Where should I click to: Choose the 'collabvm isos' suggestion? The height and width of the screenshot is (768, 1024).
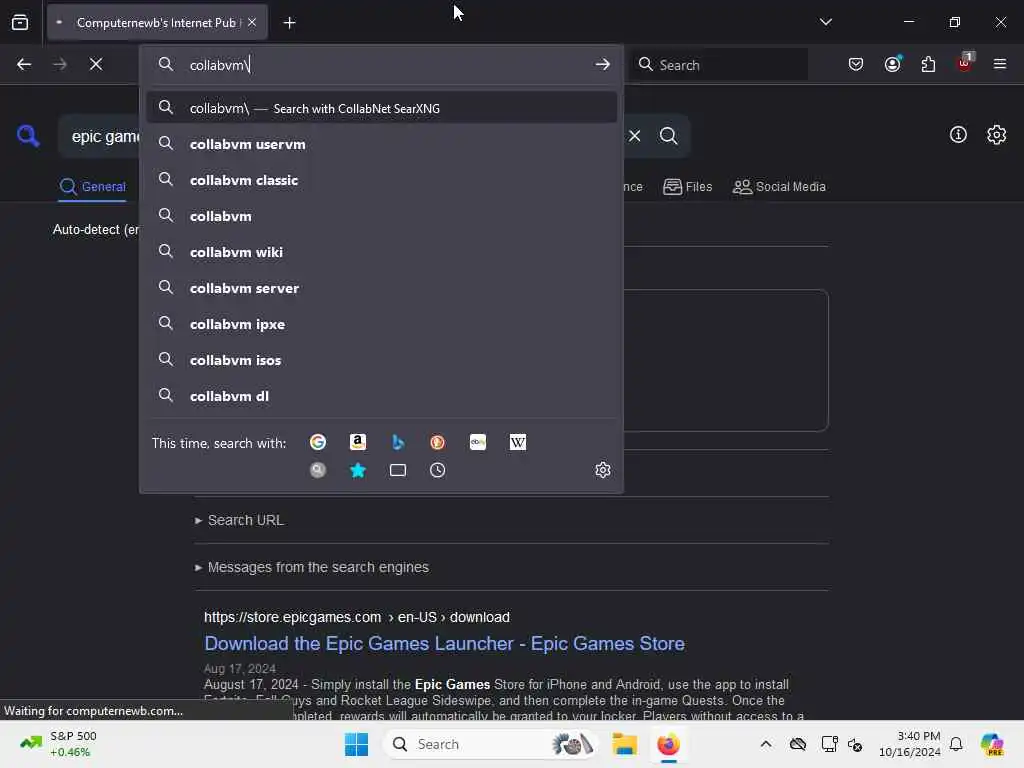tap(382, 360)
